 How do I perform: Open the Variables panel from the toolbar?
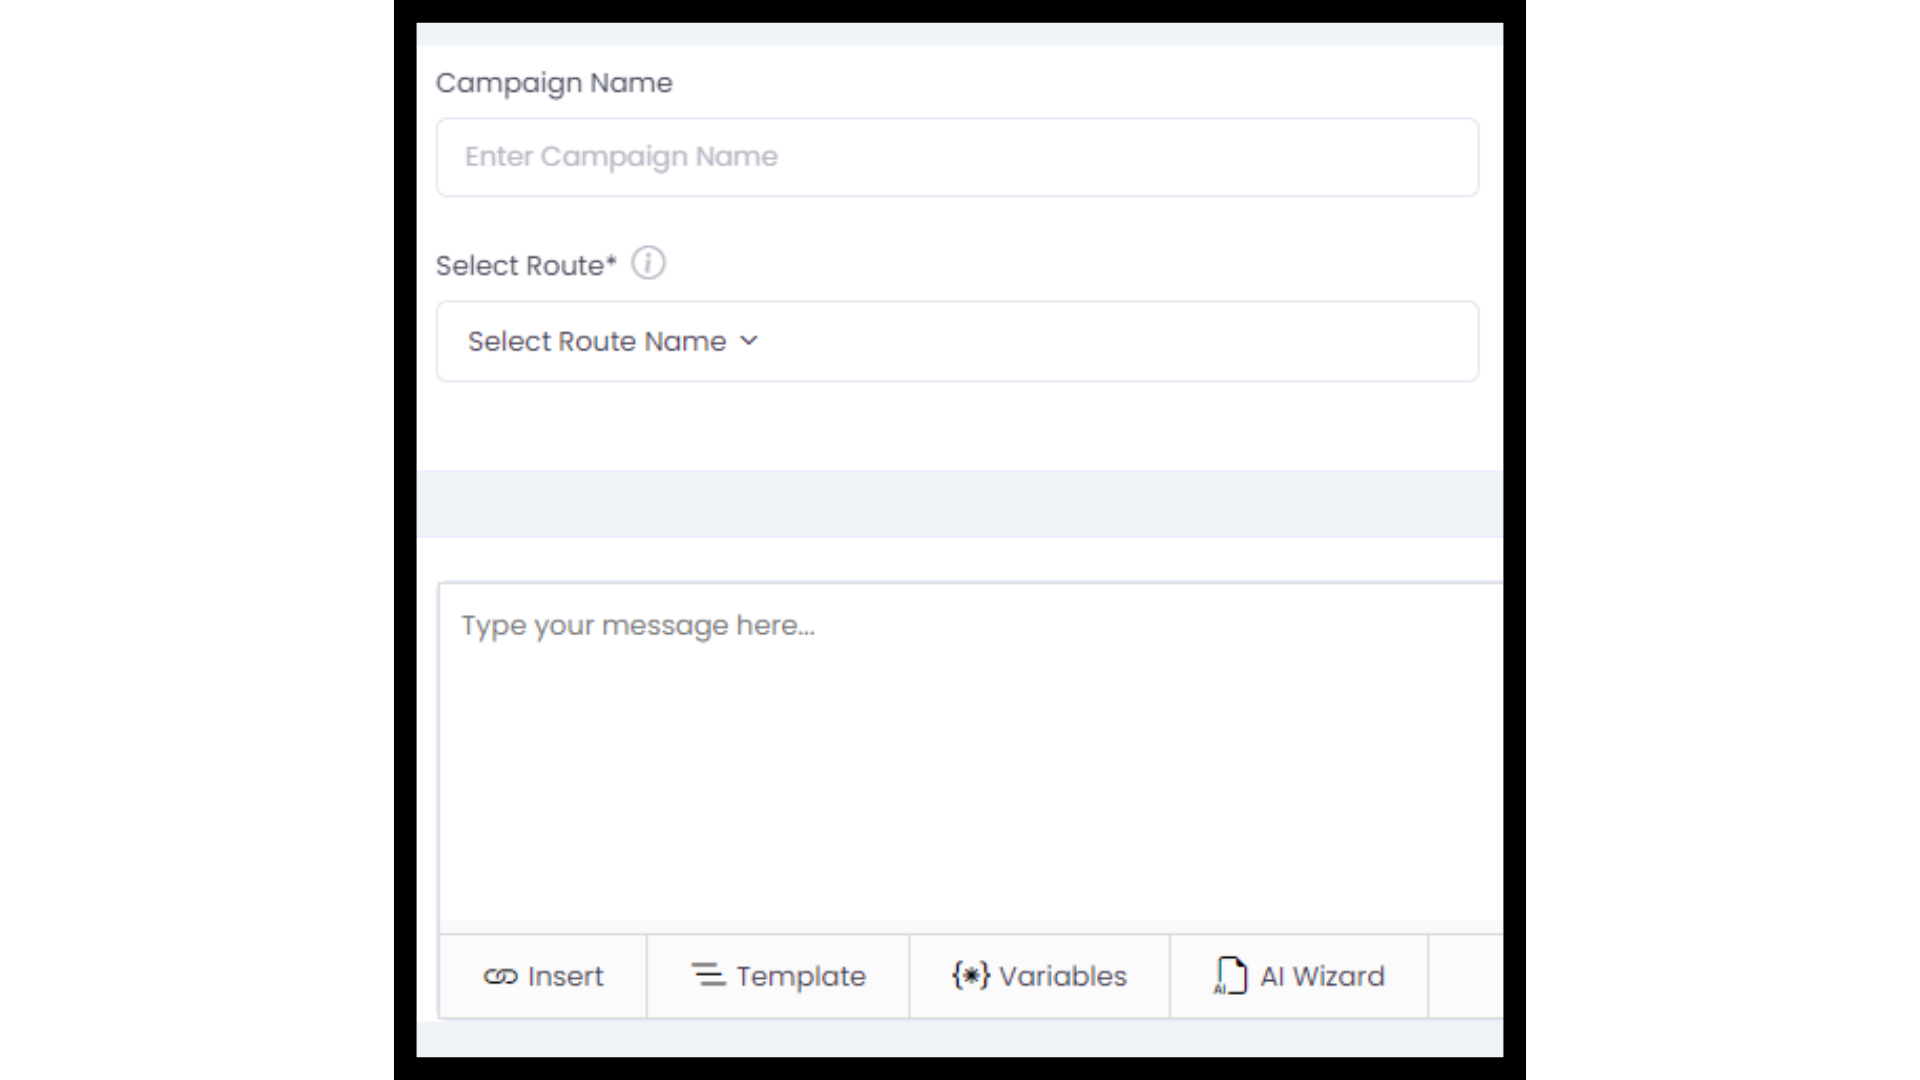point(1038,976)
